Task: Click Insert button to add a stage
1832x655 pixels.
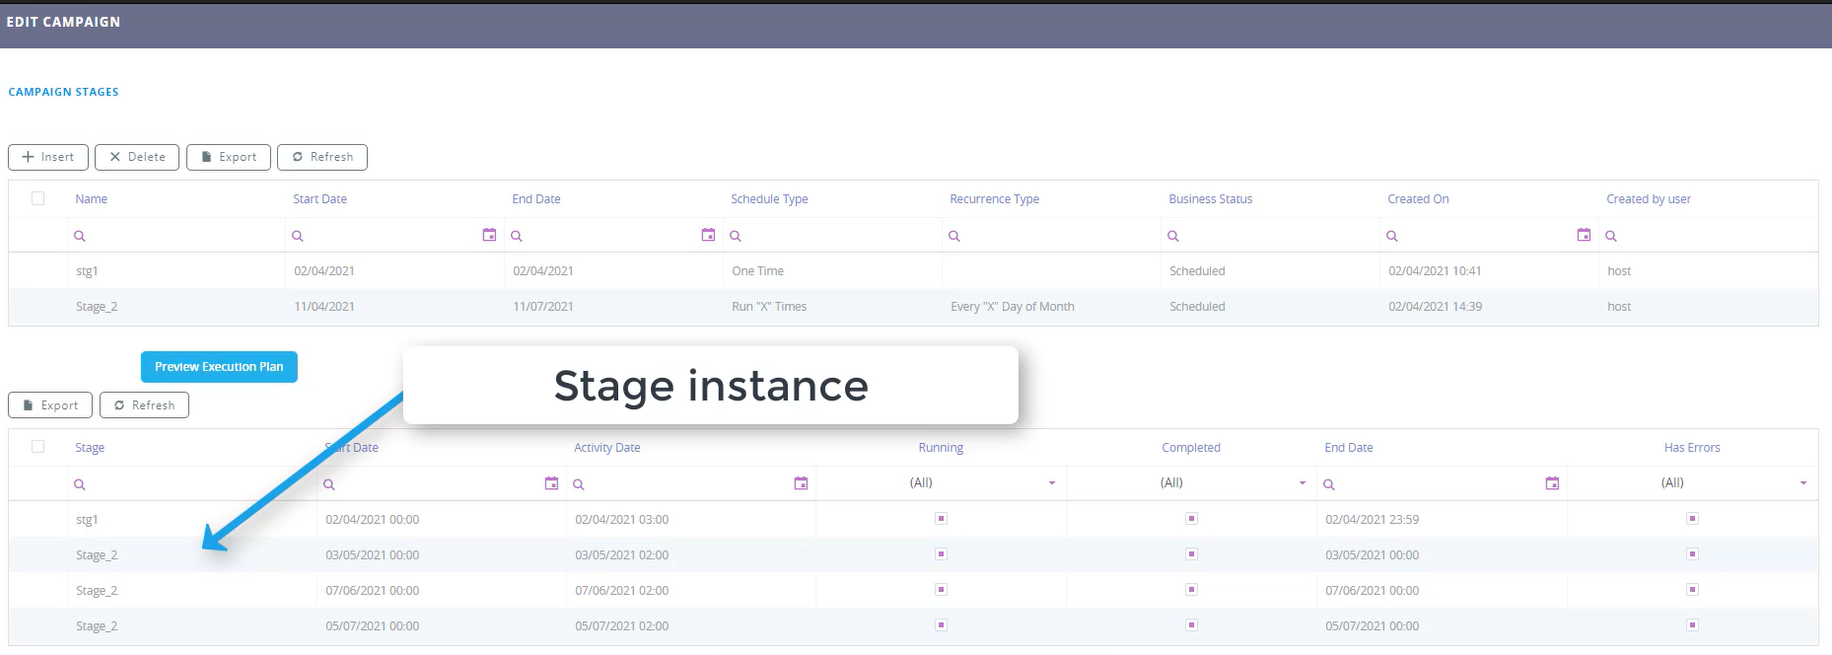Action: click(x=48, y=157)
